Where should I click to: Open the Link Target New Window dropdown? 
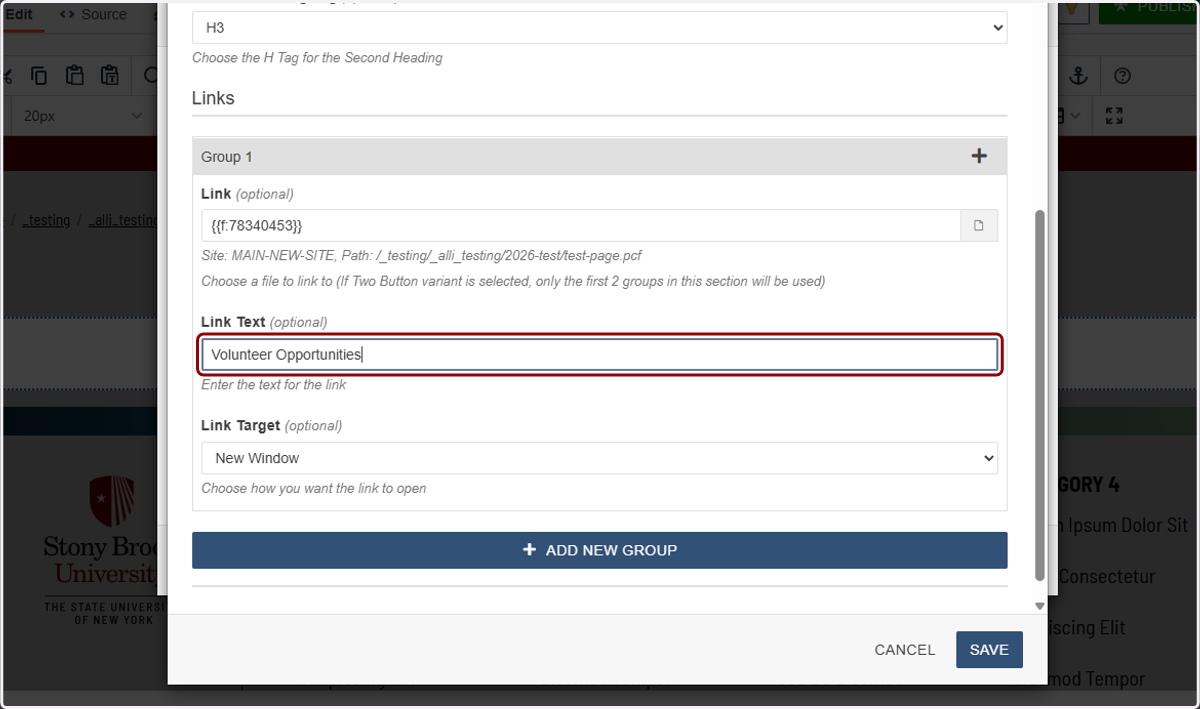pyautogui.click(x=599, y=458)
